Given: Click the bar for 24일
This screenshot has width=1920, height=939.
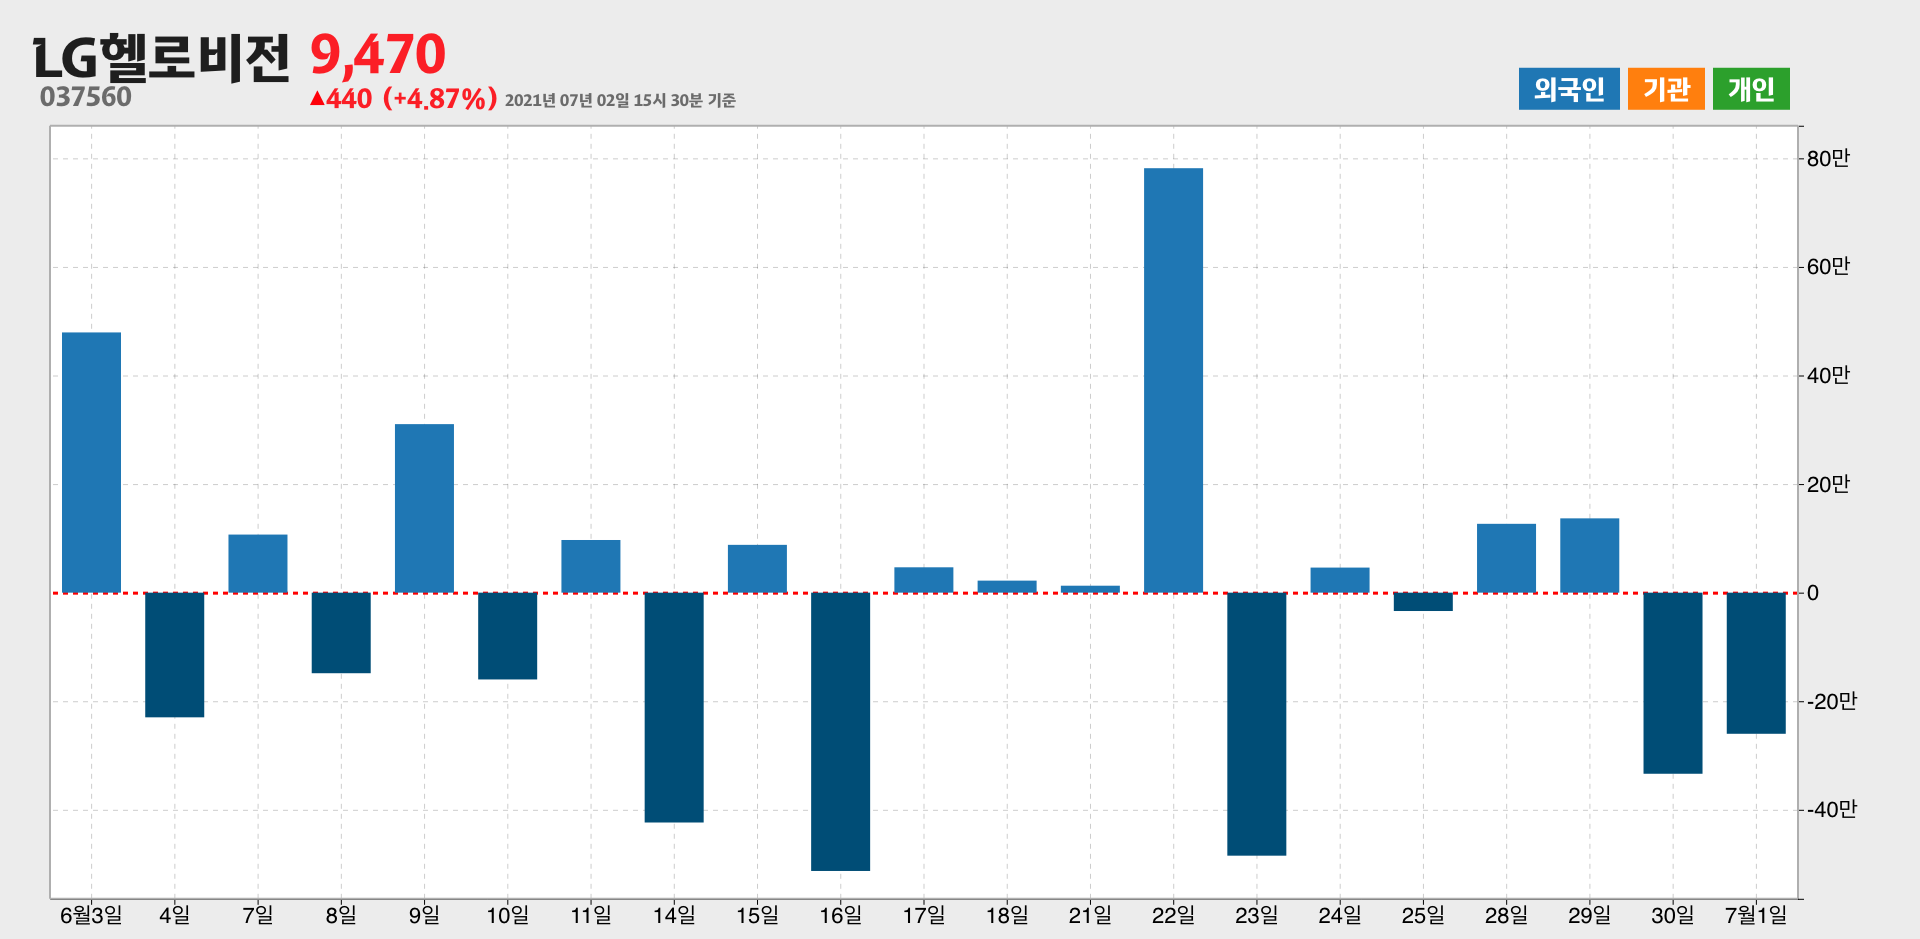Looking at the screenshot, I should [x=1340, y=580].
